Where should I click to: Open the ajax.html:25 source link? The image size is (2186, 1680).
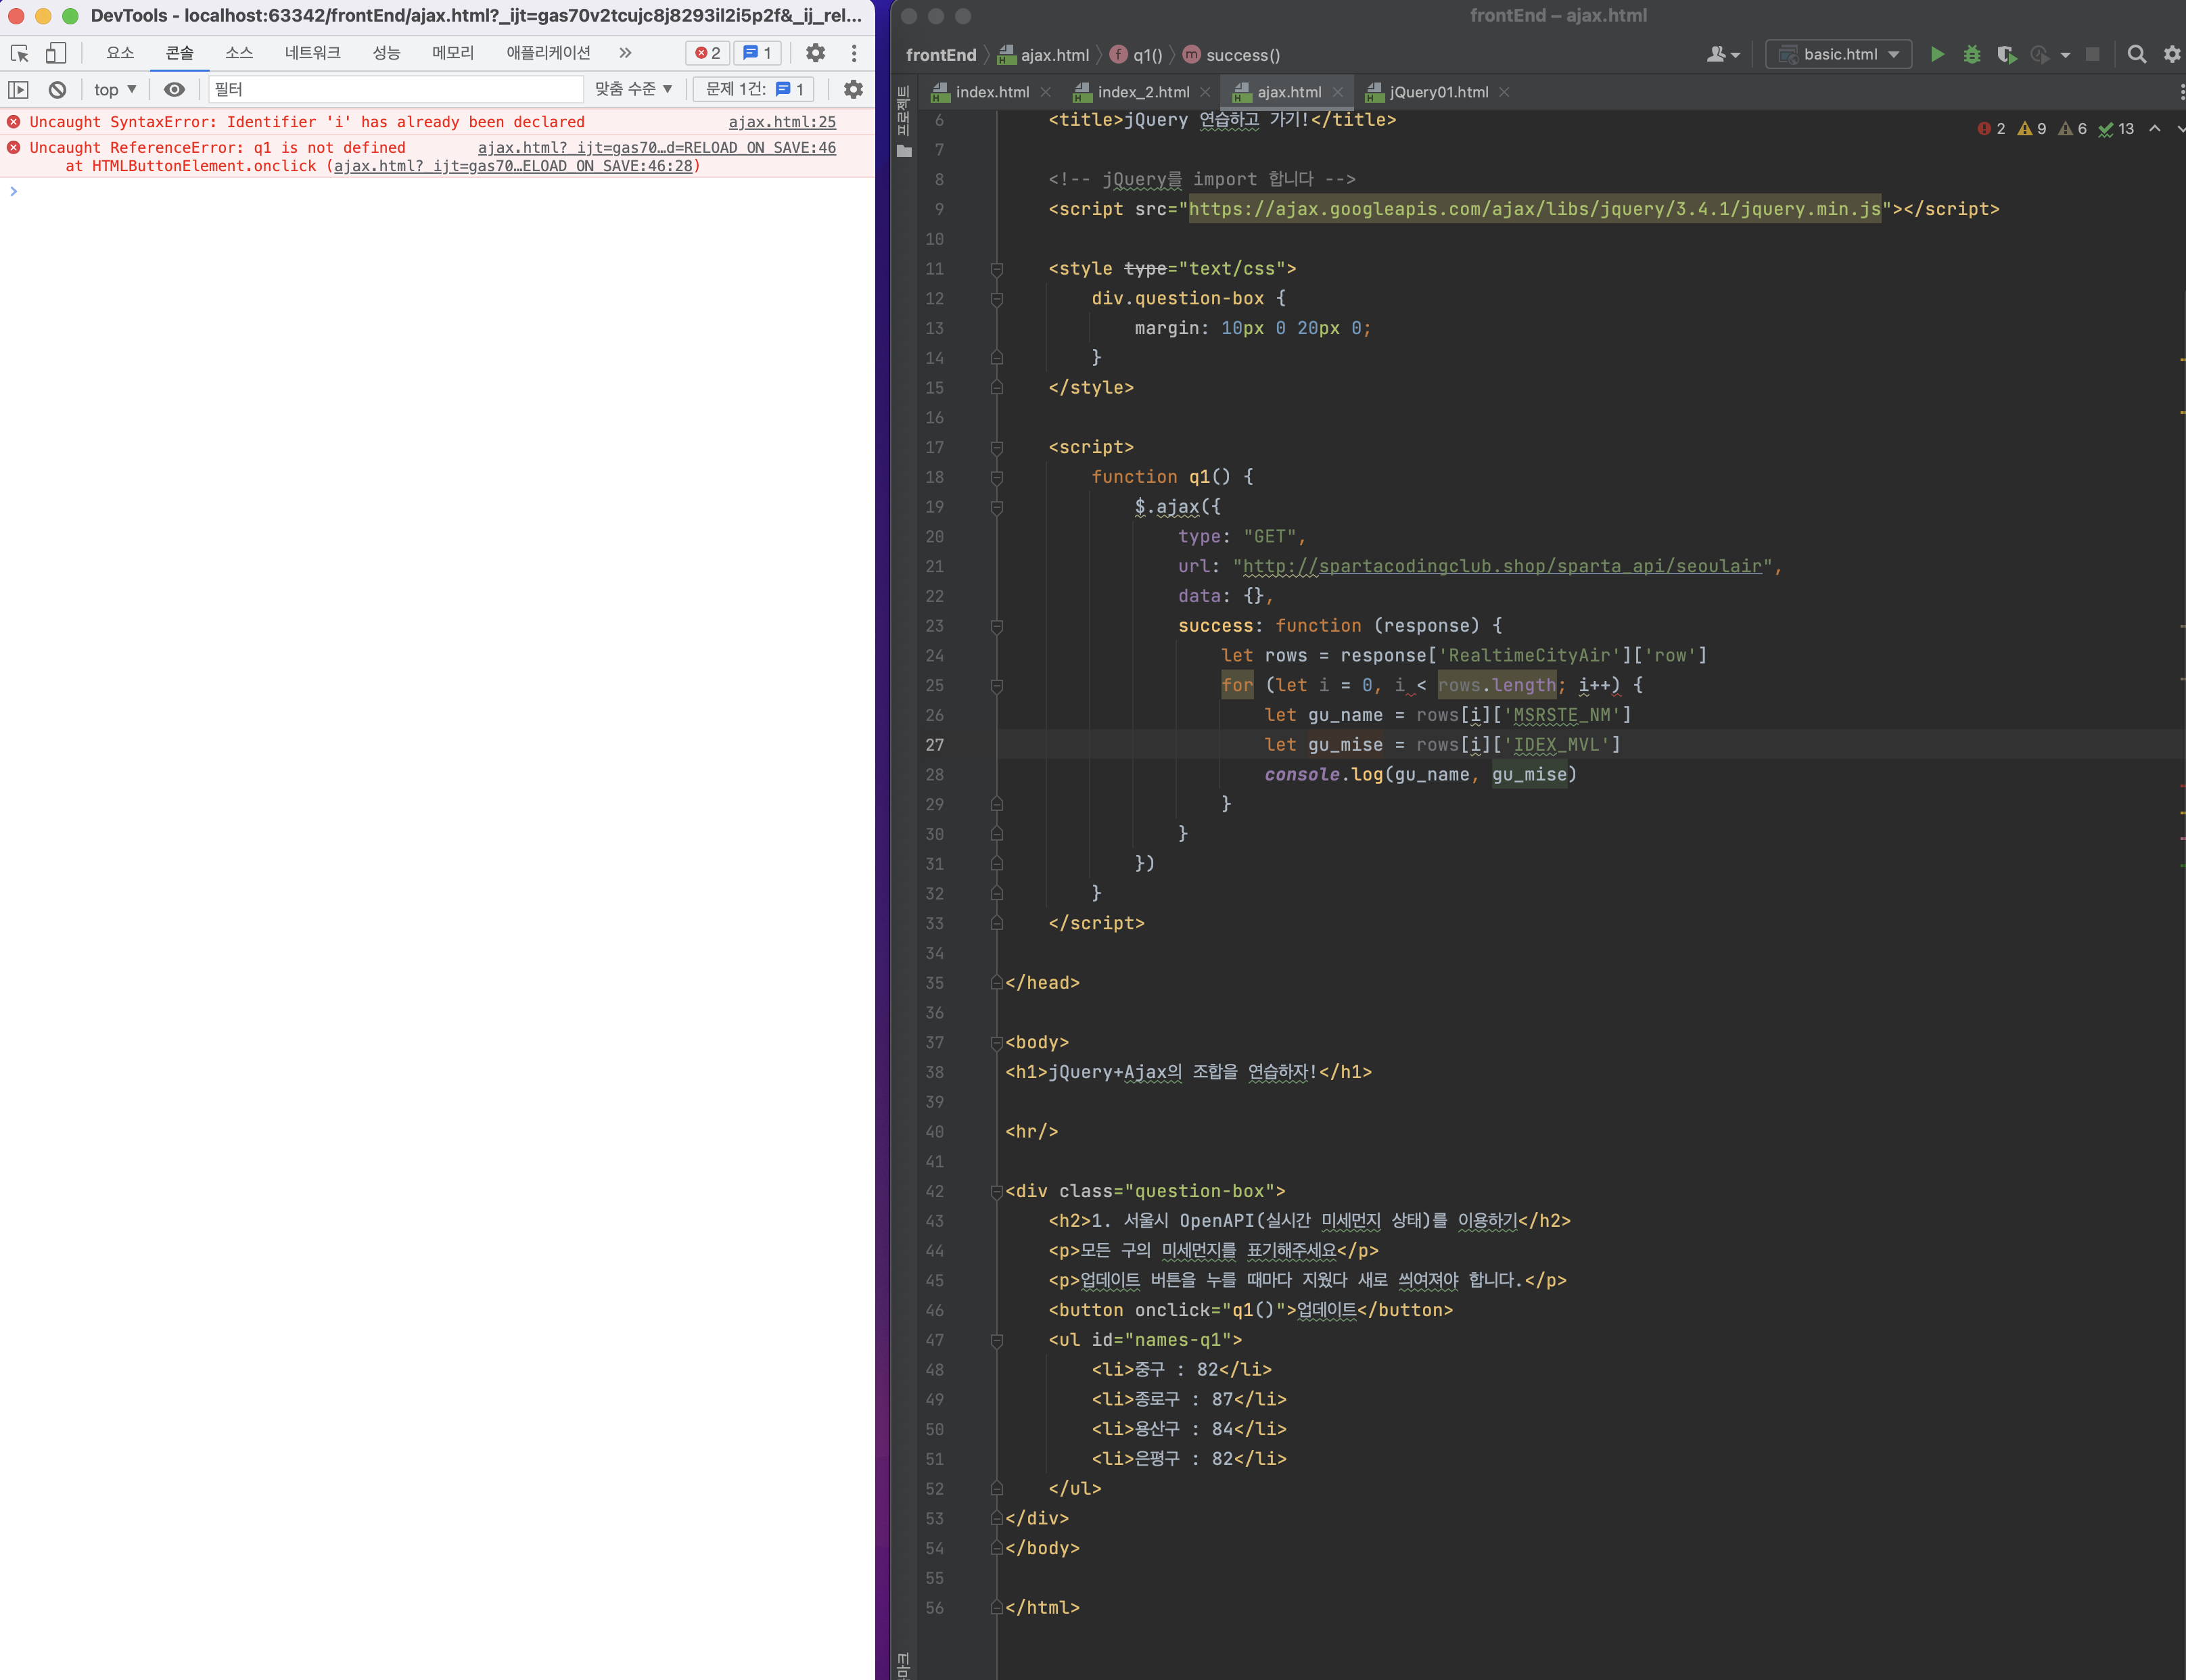782,122
